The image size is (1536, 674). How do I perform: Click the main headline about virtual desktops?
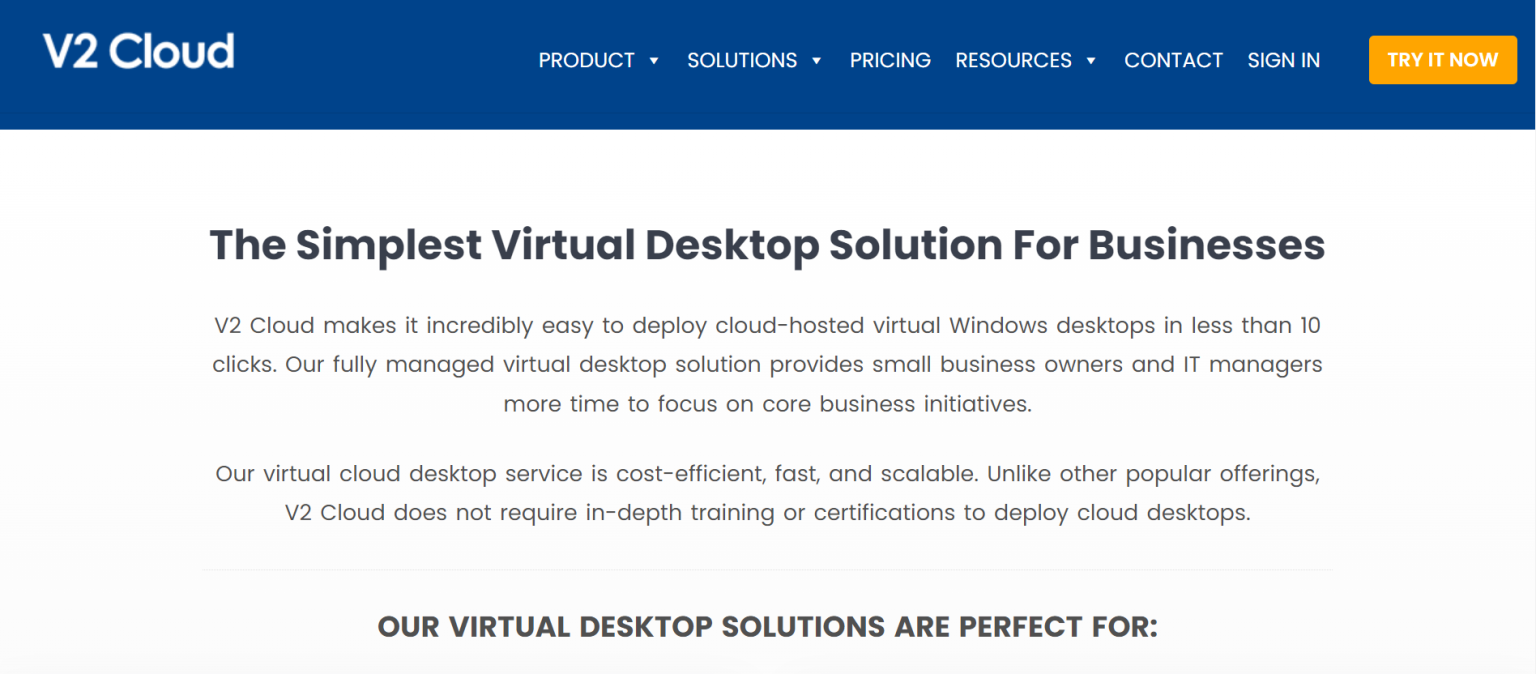pyautogui.click(x=766, y=244)
